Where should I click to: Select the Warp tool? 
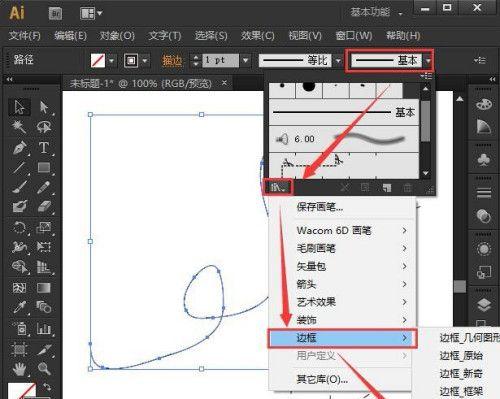(19, 247)
